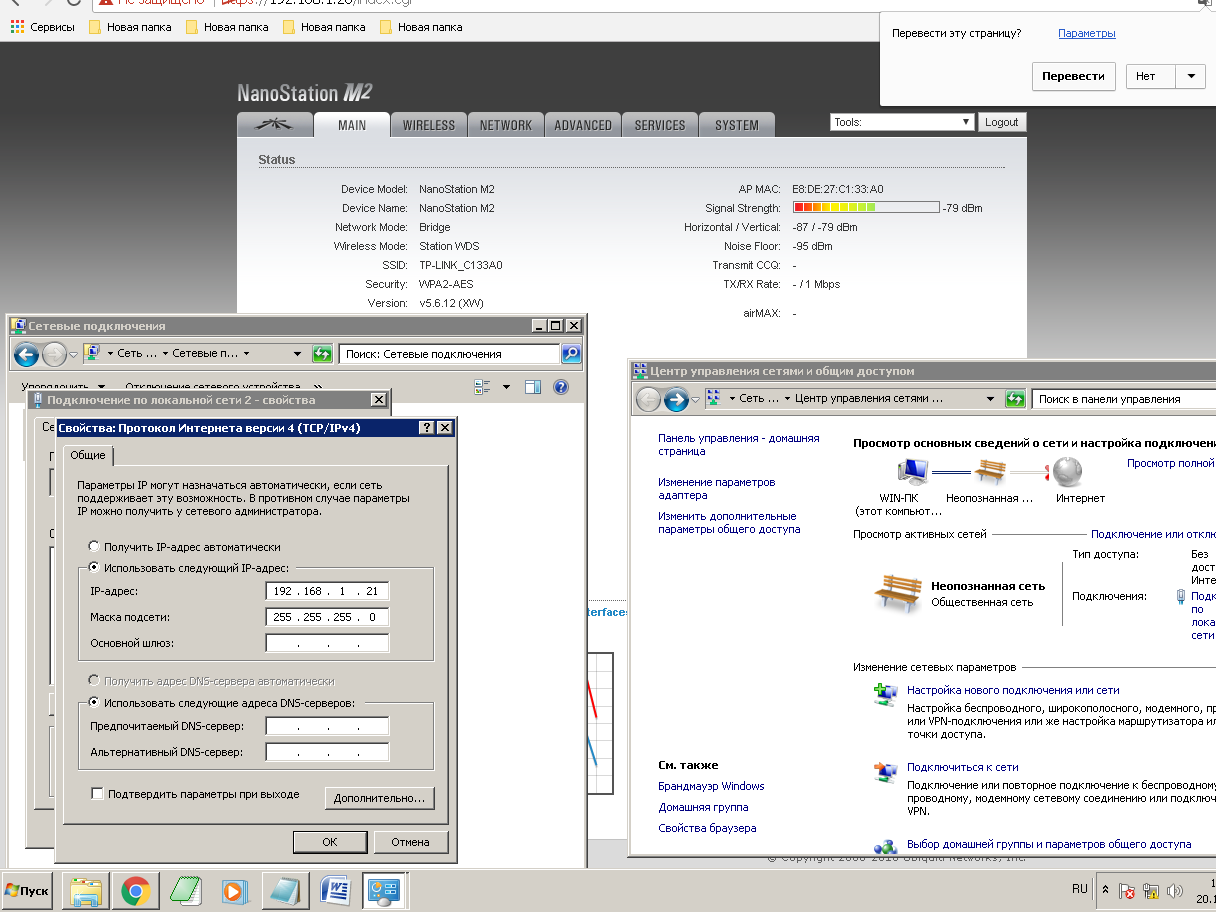Open address history dropdown in Центр управления сетями
This screenshot has width=1216, height=912.
991,399
